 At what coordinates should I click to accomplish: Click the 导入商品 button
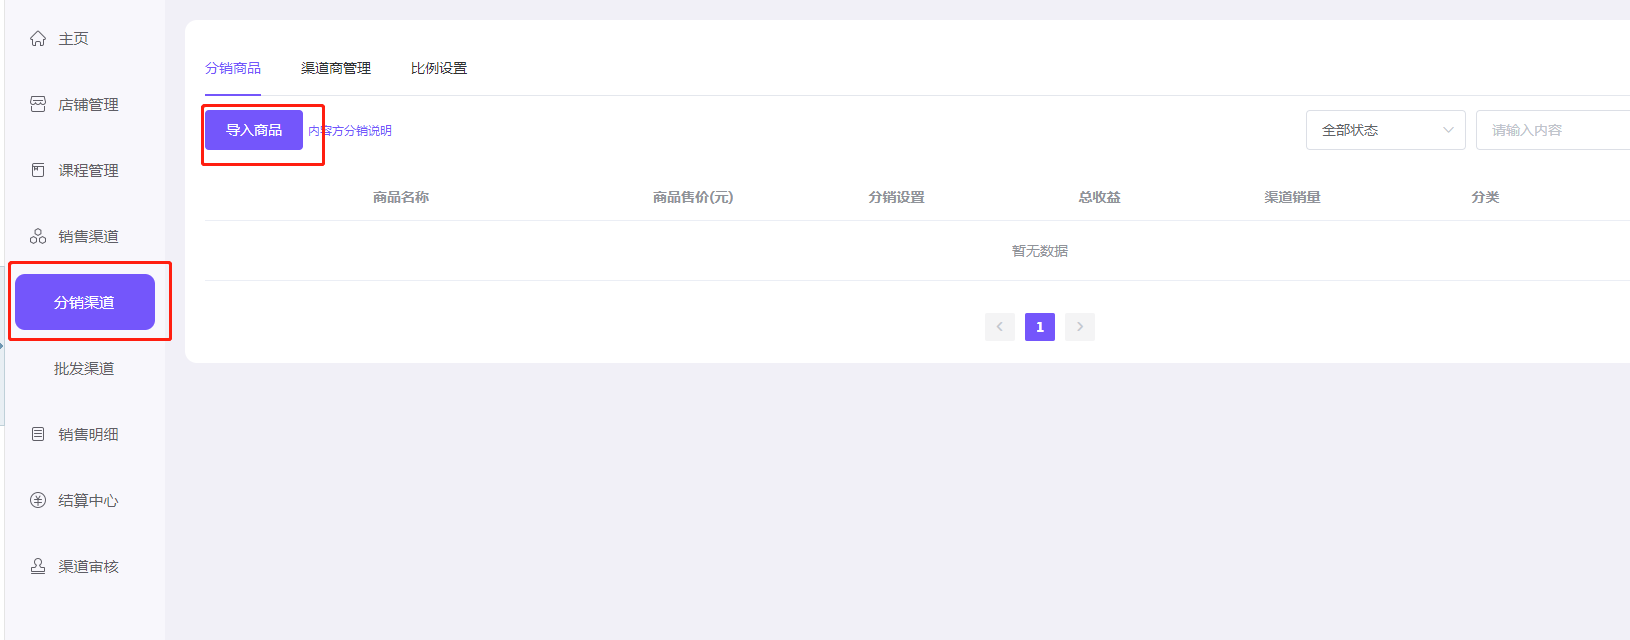point(254,130)
